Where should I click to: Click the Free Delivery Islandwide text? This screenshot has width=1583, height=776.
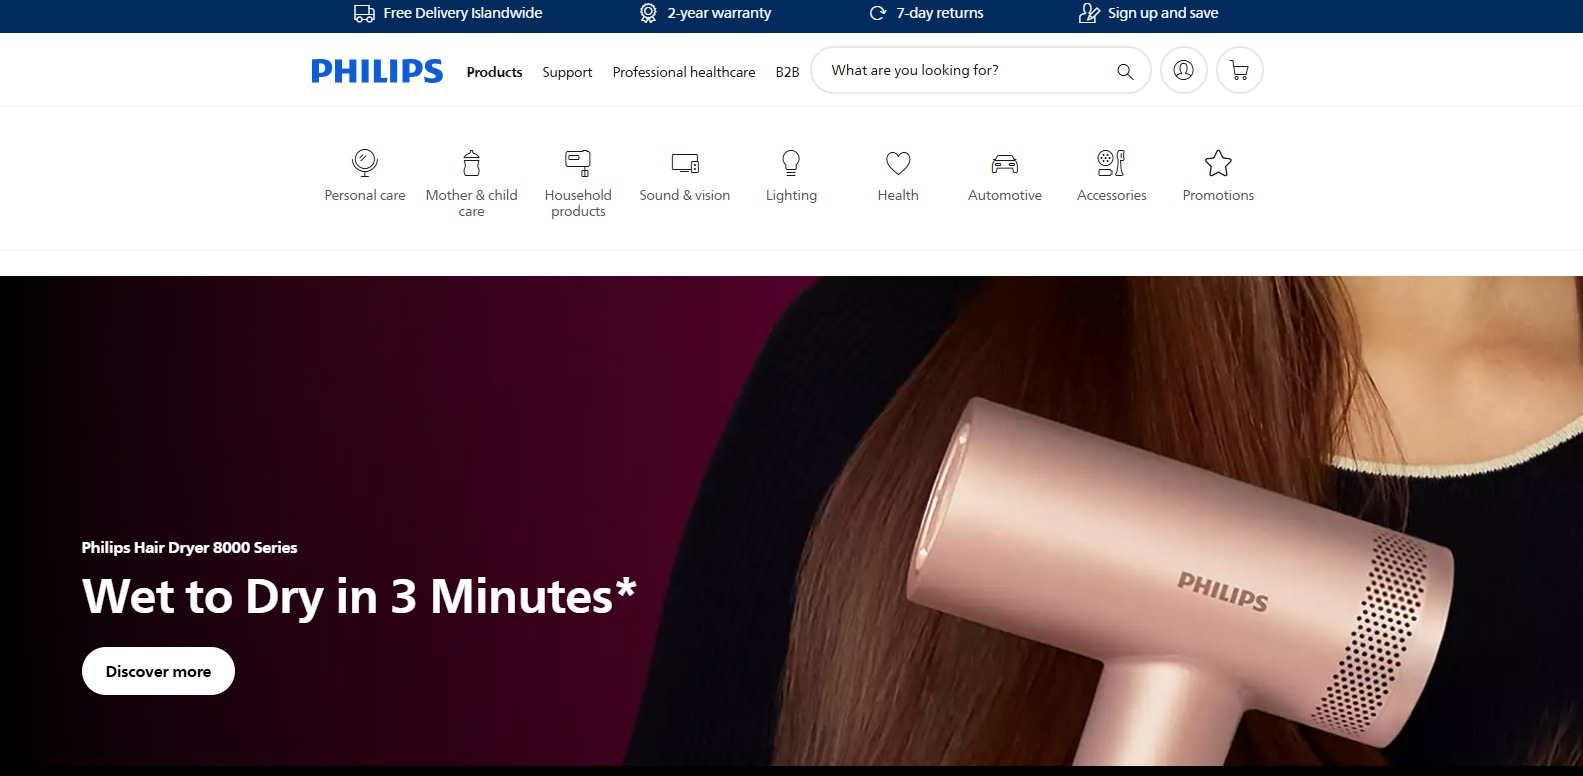point(463,13)
